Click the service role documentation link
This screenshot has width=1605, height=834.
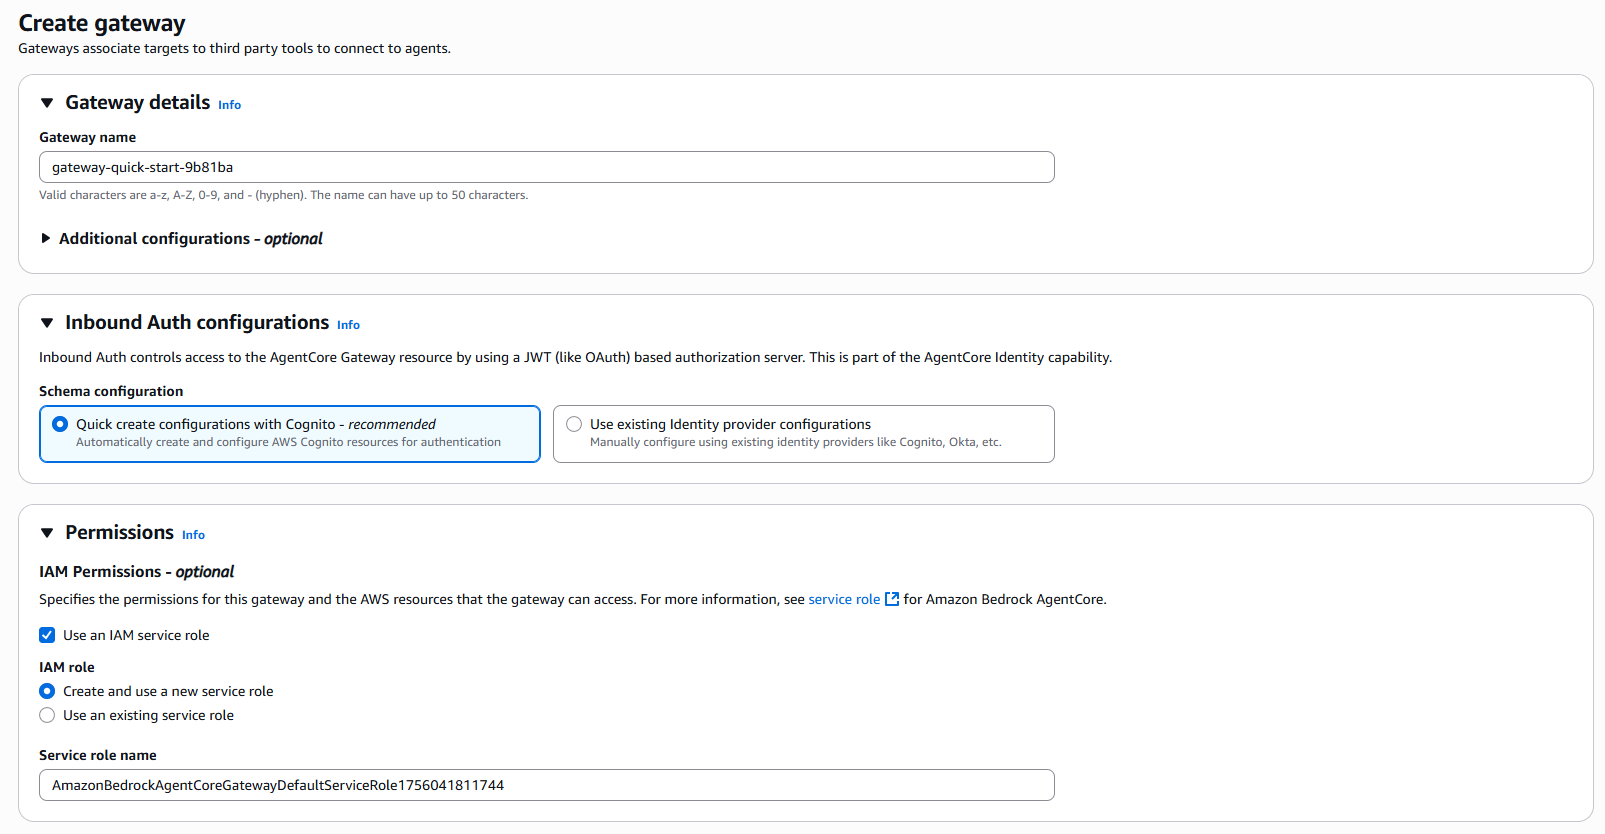tap(843, 599)
